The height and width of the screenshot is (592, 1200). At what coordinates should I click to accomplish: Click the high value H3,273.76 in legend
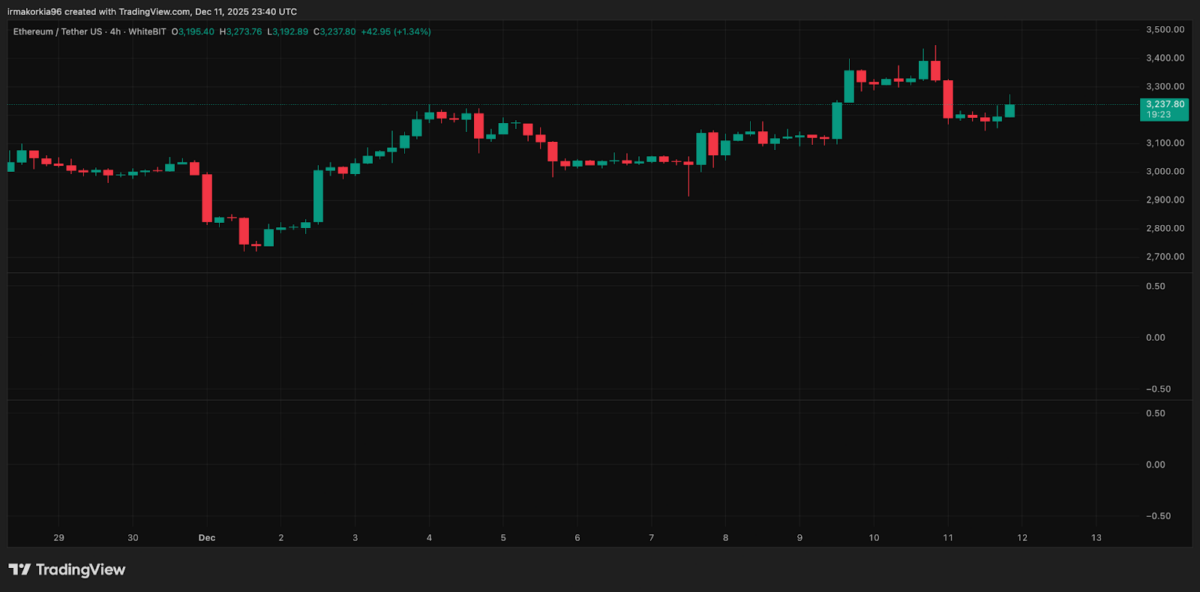point(242,31)
